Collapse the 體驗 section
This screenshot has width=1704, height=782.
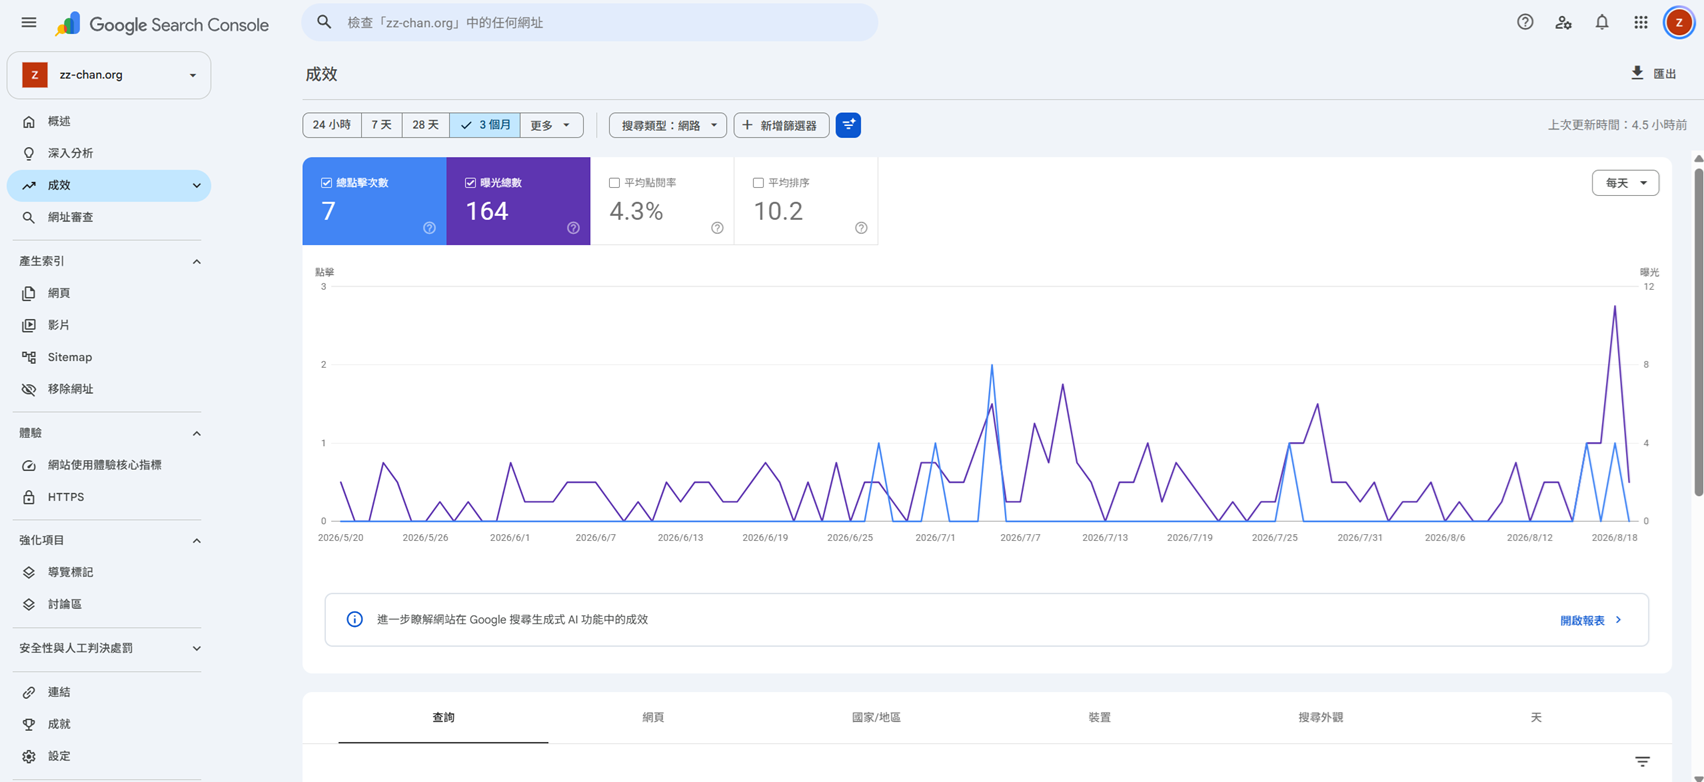click(x=196, y=433)
